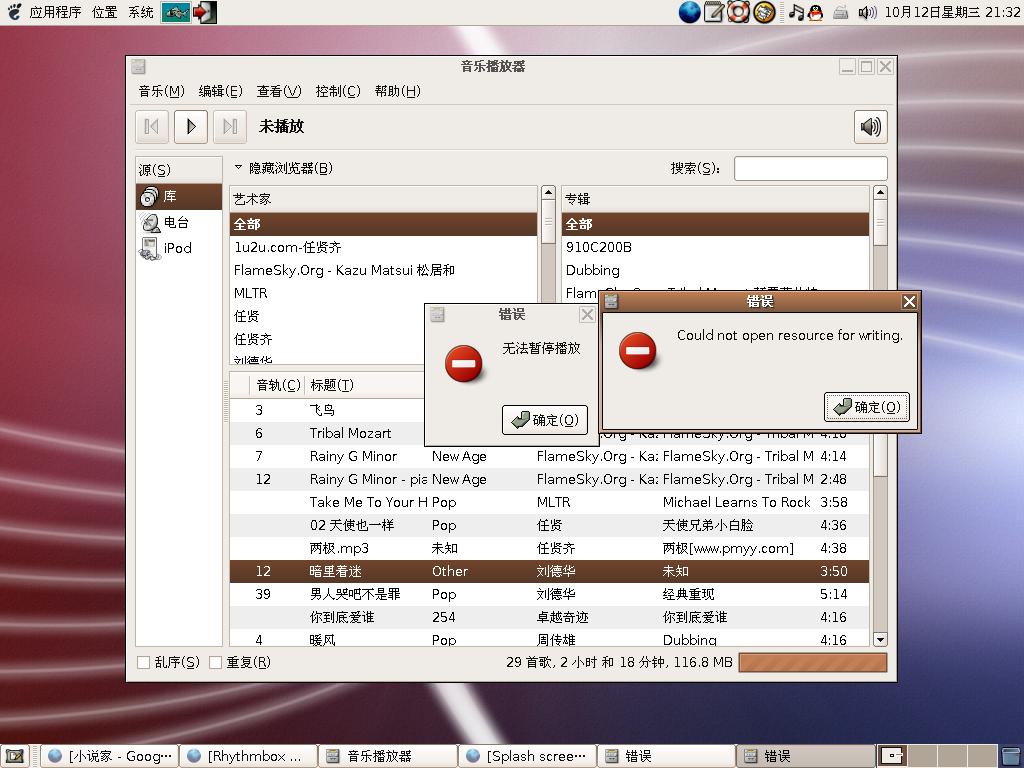This screenshot has width=1024, height=768.
Task: Select the 库 library source
Action: coord(179,197)
